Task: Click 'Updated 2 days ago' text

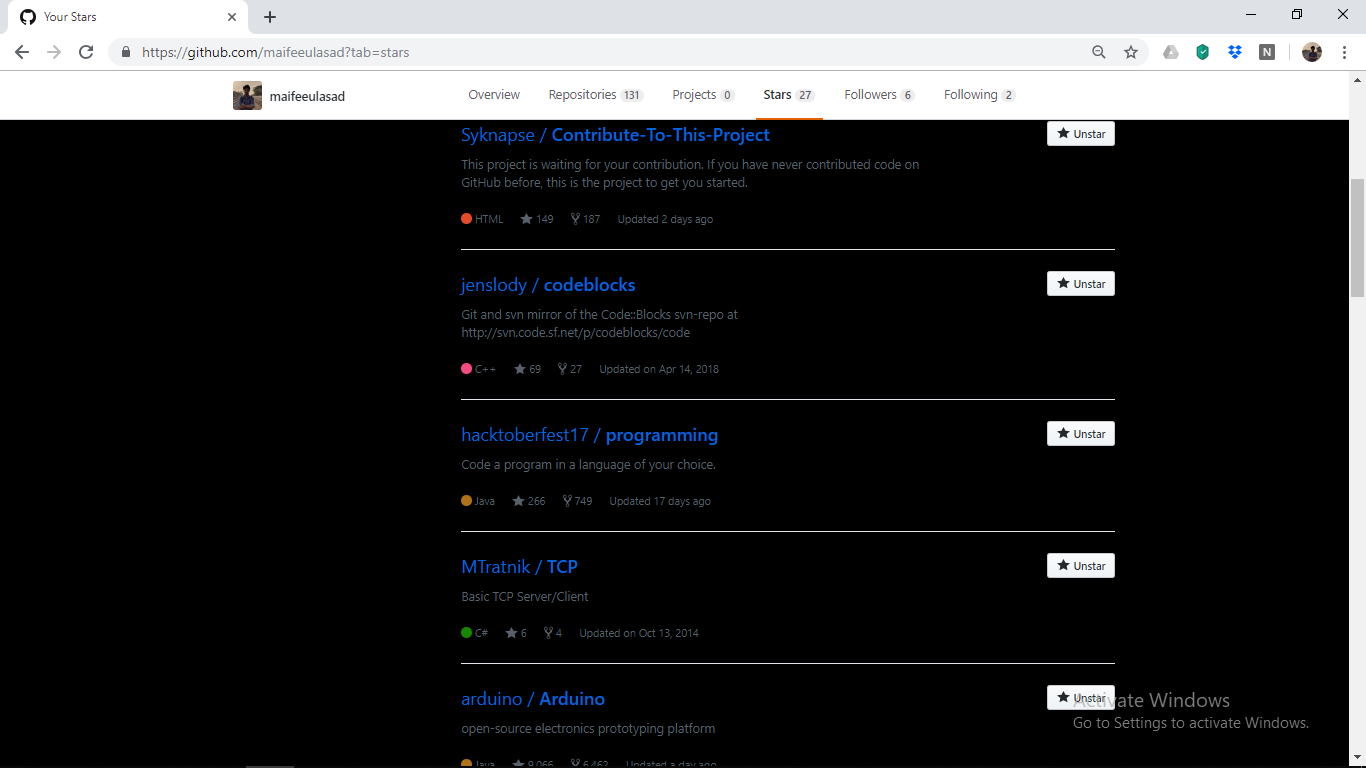Action: pyautogui.click(x=665, y=219)
